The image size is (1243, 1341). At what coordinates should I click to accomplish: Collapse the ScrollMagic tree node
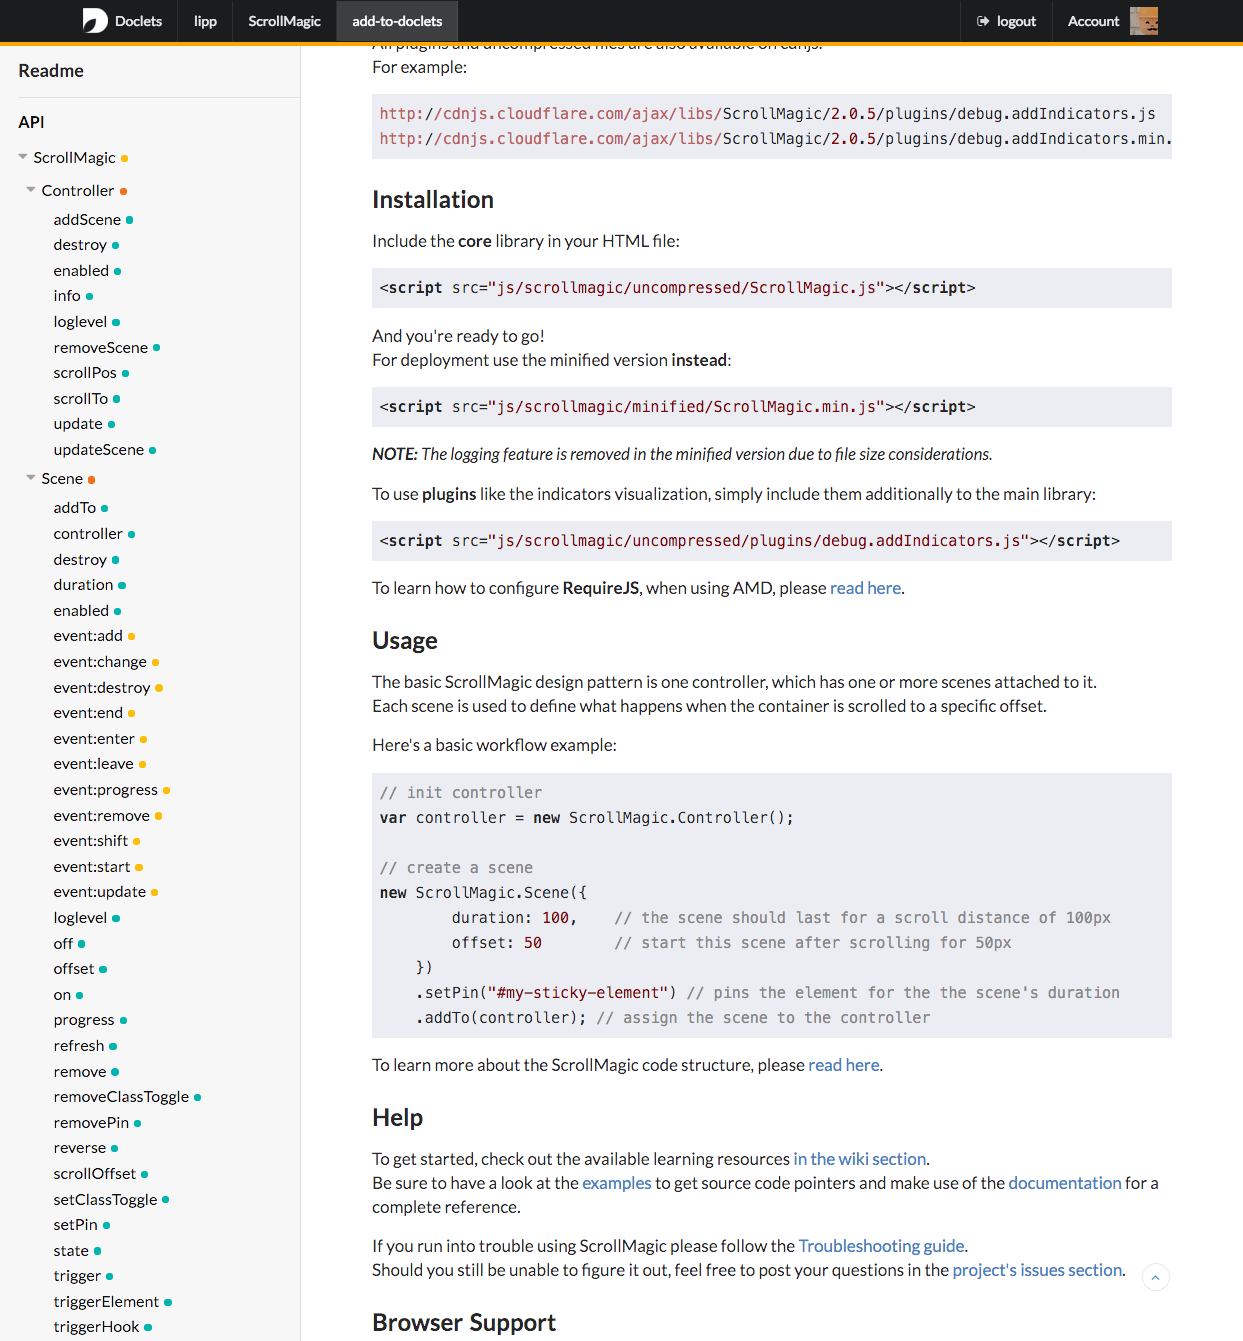pyautogui.click(x=23, y=157)
